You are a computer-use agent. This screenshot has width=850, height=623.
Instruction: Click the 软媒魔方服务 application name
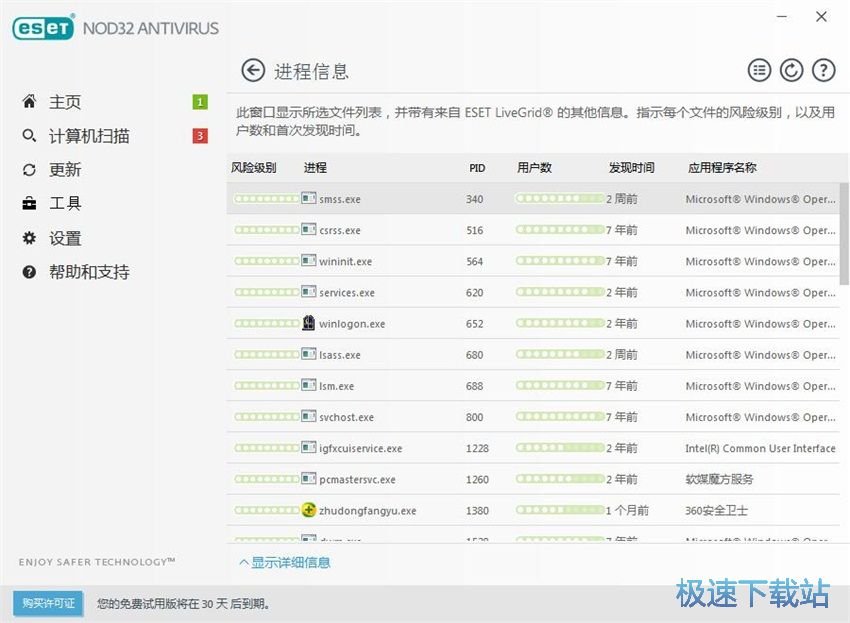click(719, 479)
